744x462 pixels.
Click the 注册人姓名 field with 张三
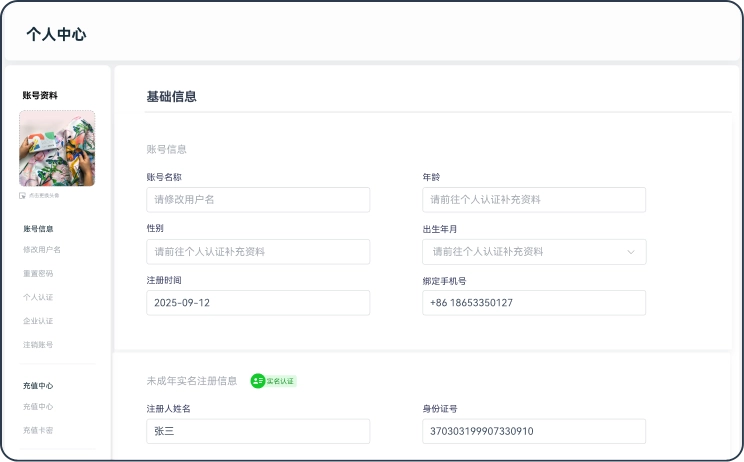pos(258,431)
